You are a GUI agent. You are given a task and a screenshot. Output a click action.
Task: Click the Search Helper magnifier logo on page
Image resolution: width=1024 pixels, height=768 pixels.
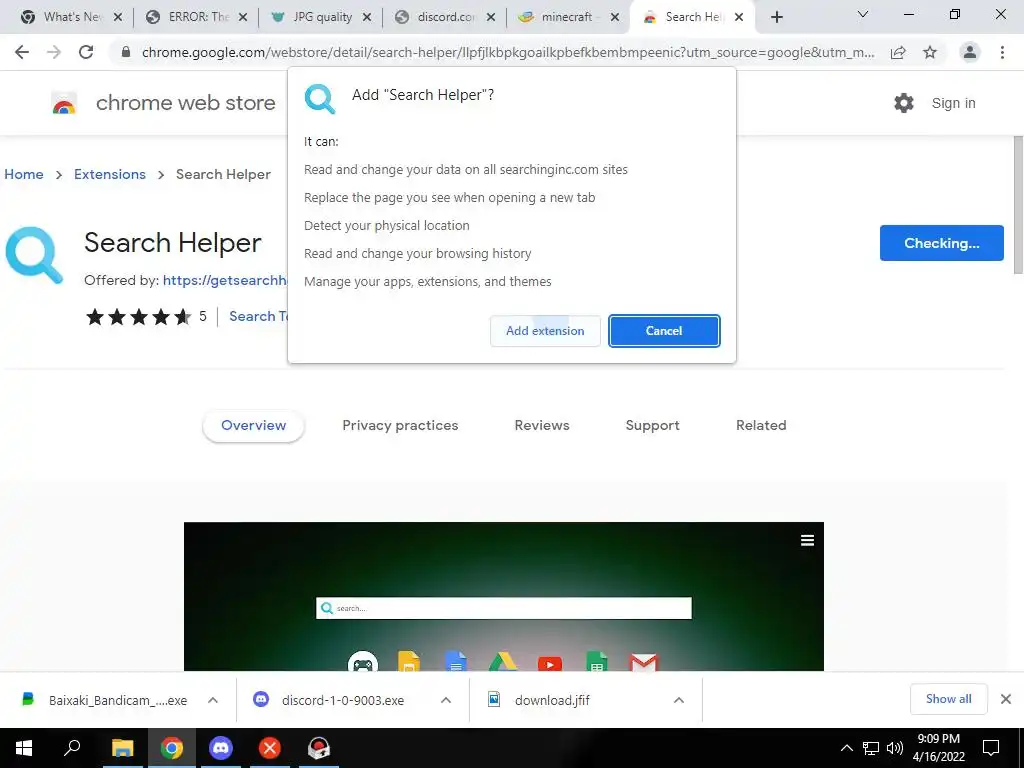34,255
